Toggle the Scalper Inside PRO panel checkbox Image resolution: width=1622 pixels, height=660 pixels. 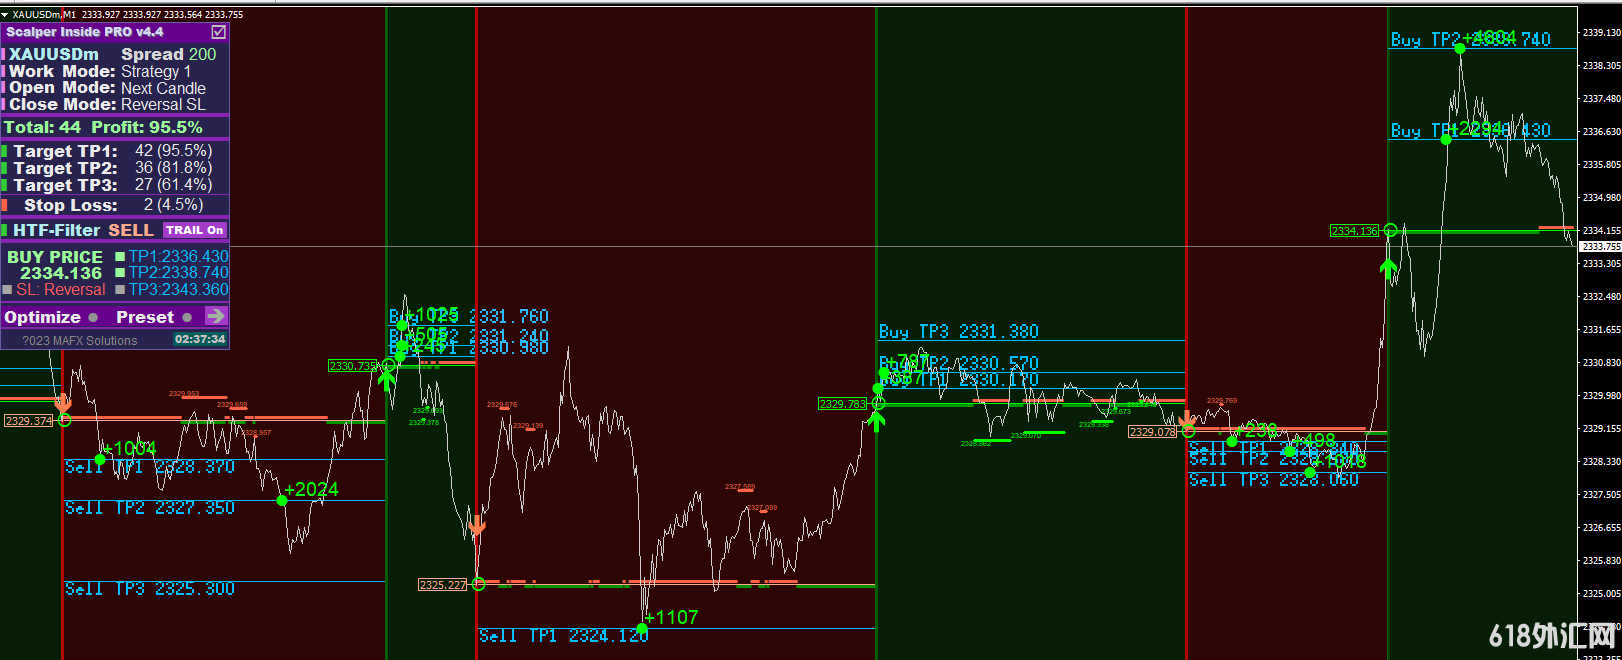(x=219, y=32)
